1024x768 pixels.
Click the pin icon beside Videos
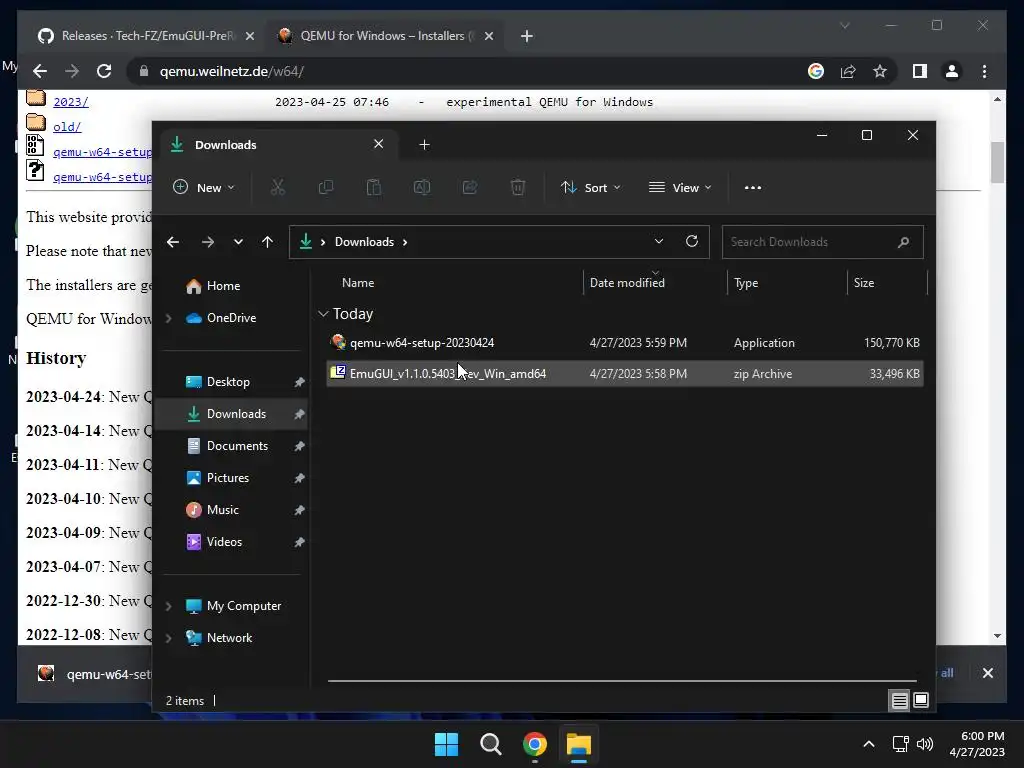(x=299, y=542)
